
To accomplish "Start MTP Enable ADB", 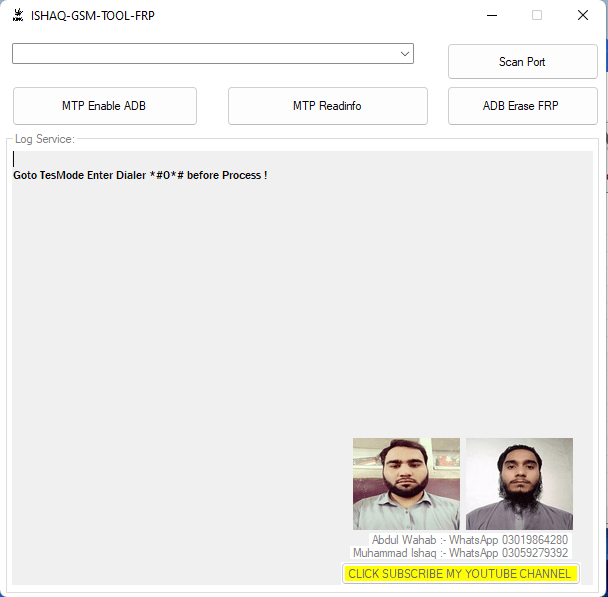I will (105, 106).
